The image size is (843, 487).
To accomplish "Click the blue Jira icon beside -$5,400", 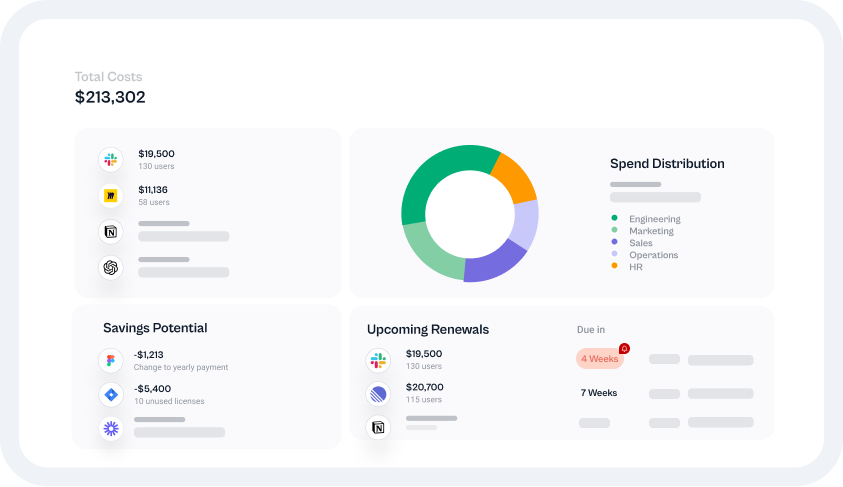I will [x=110, y=395].
